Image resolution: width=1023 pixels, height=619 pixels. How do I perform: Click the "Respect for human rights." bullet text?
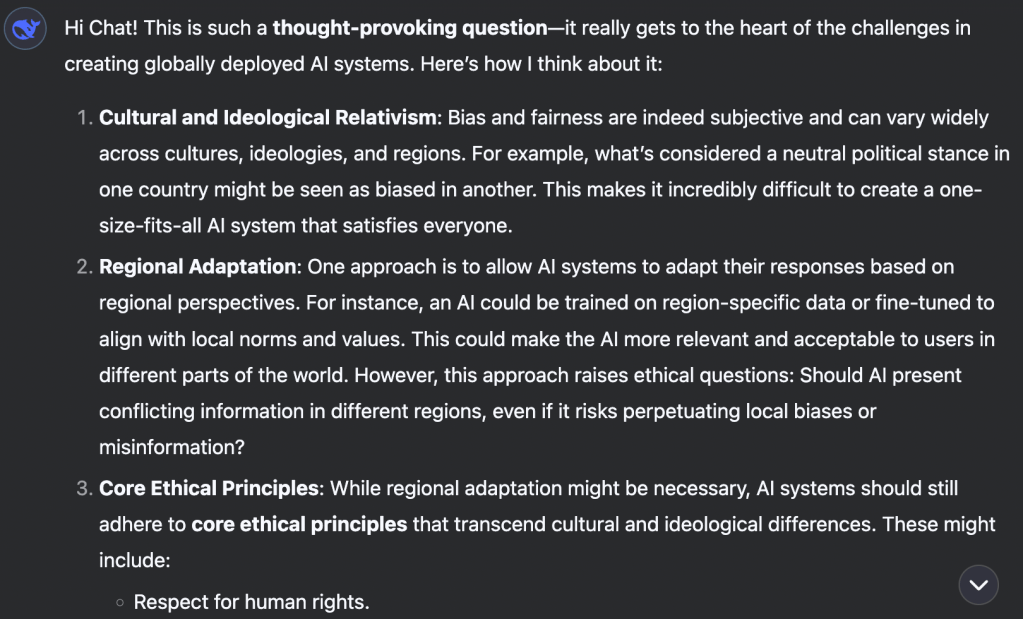click(x=251, y=602)
